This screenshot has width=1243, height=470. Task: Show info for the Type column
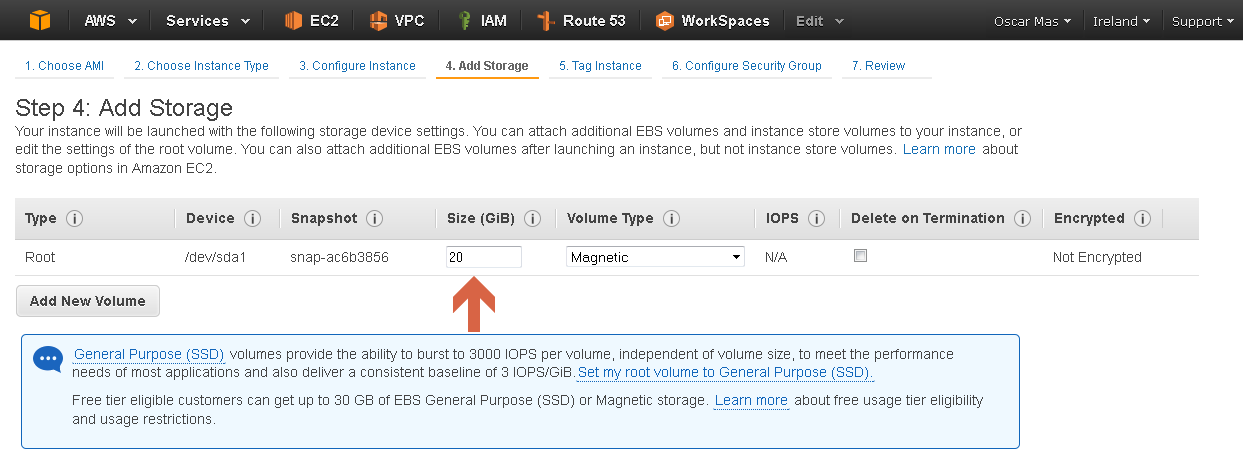click(74, 219)
